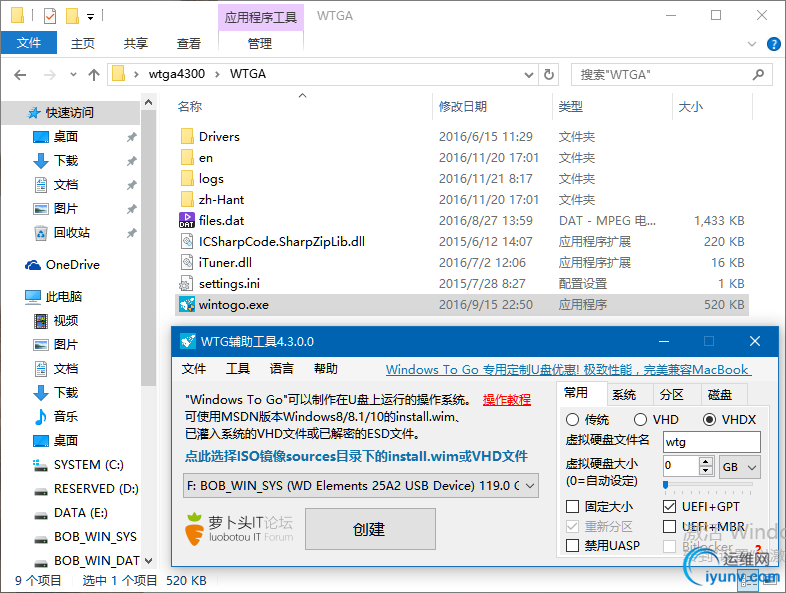Select the logs folder icon
This screenshot has width=786, height=593.
click(187, 178)
